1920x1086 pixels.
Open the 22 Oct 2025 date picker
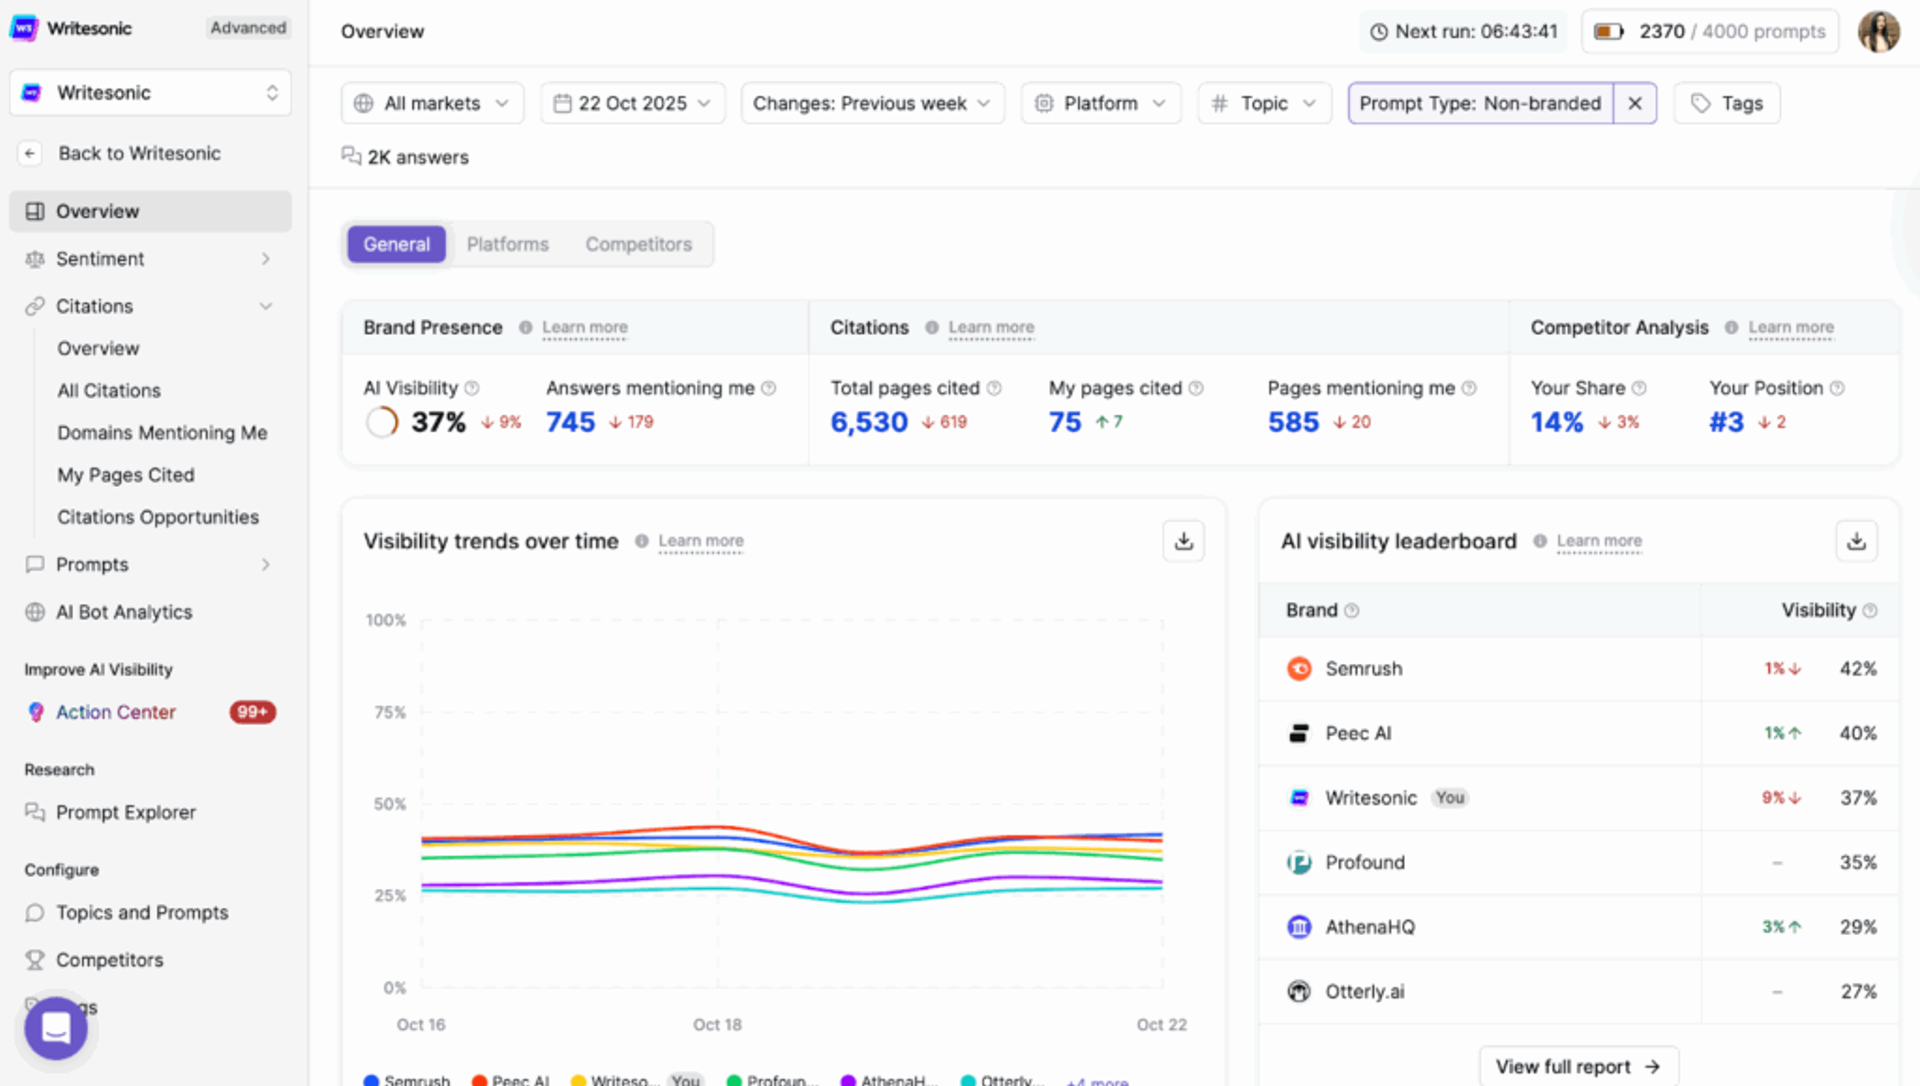coord(633,103)
